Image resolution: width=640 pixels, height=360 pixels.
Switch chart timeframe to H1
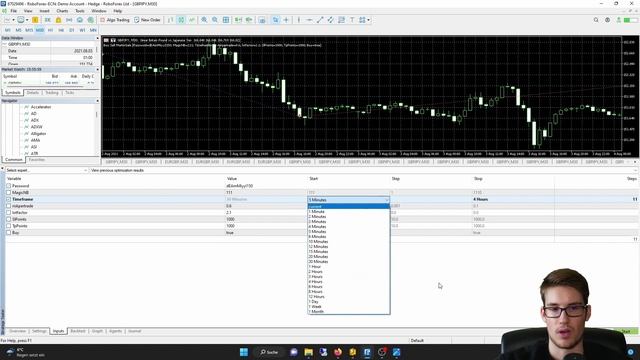coord(50,30)
